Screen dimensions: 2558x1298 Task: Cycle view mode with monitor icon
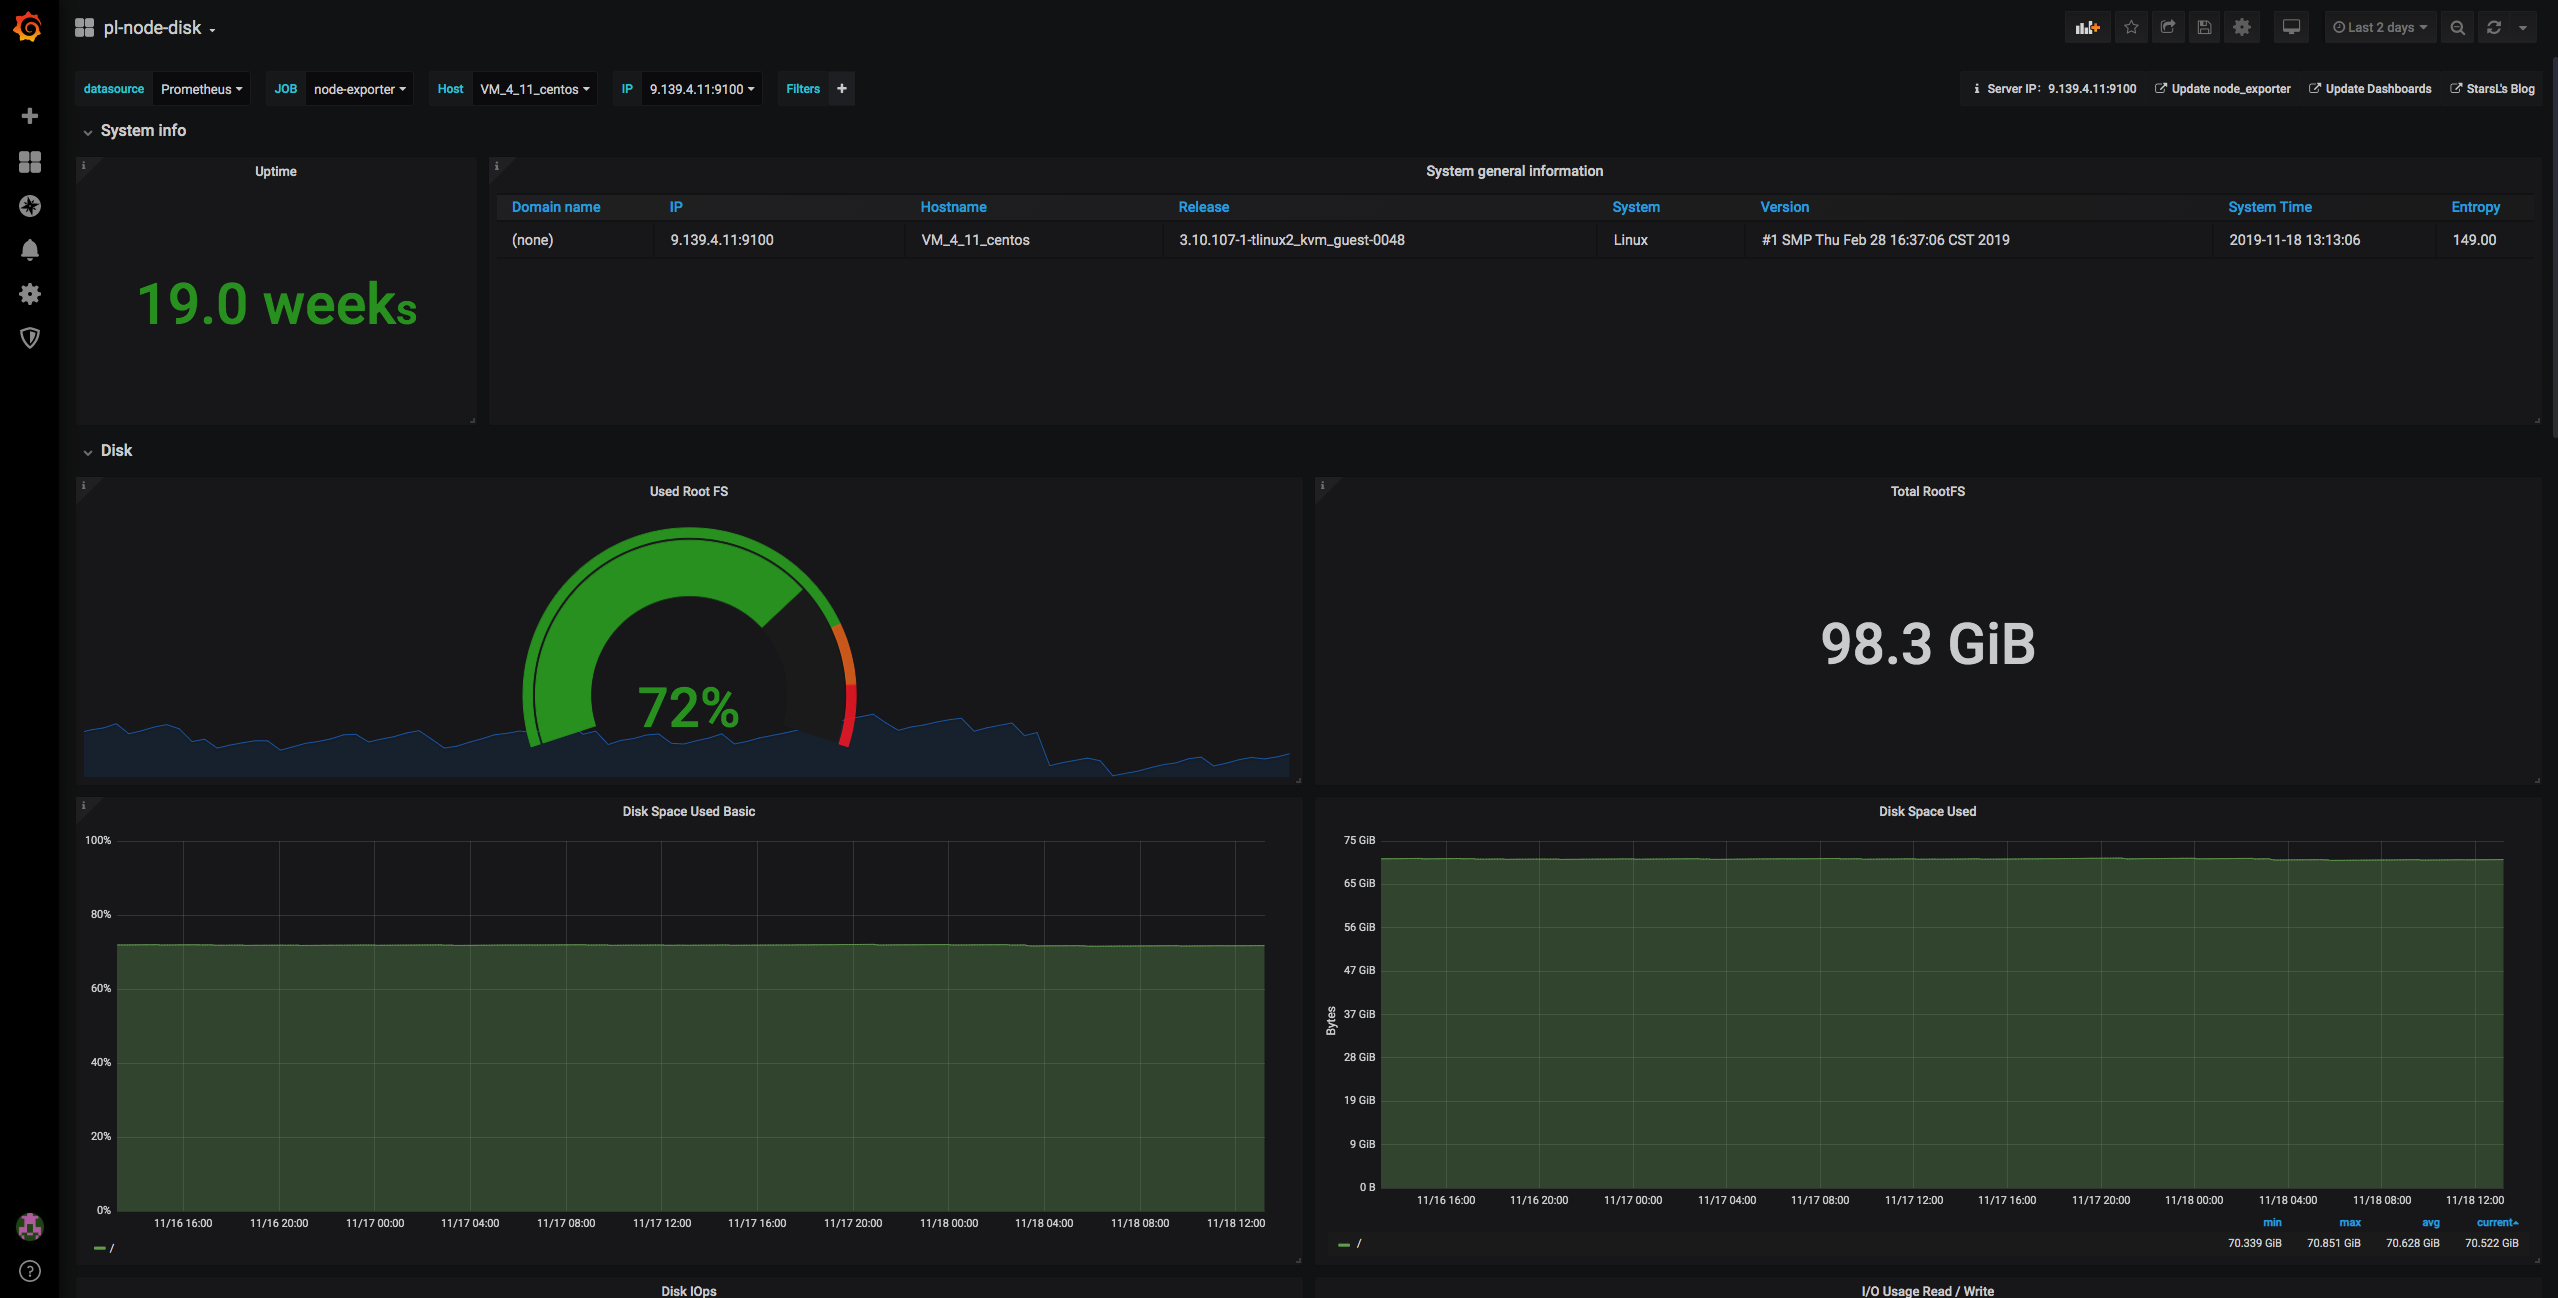2291,28
